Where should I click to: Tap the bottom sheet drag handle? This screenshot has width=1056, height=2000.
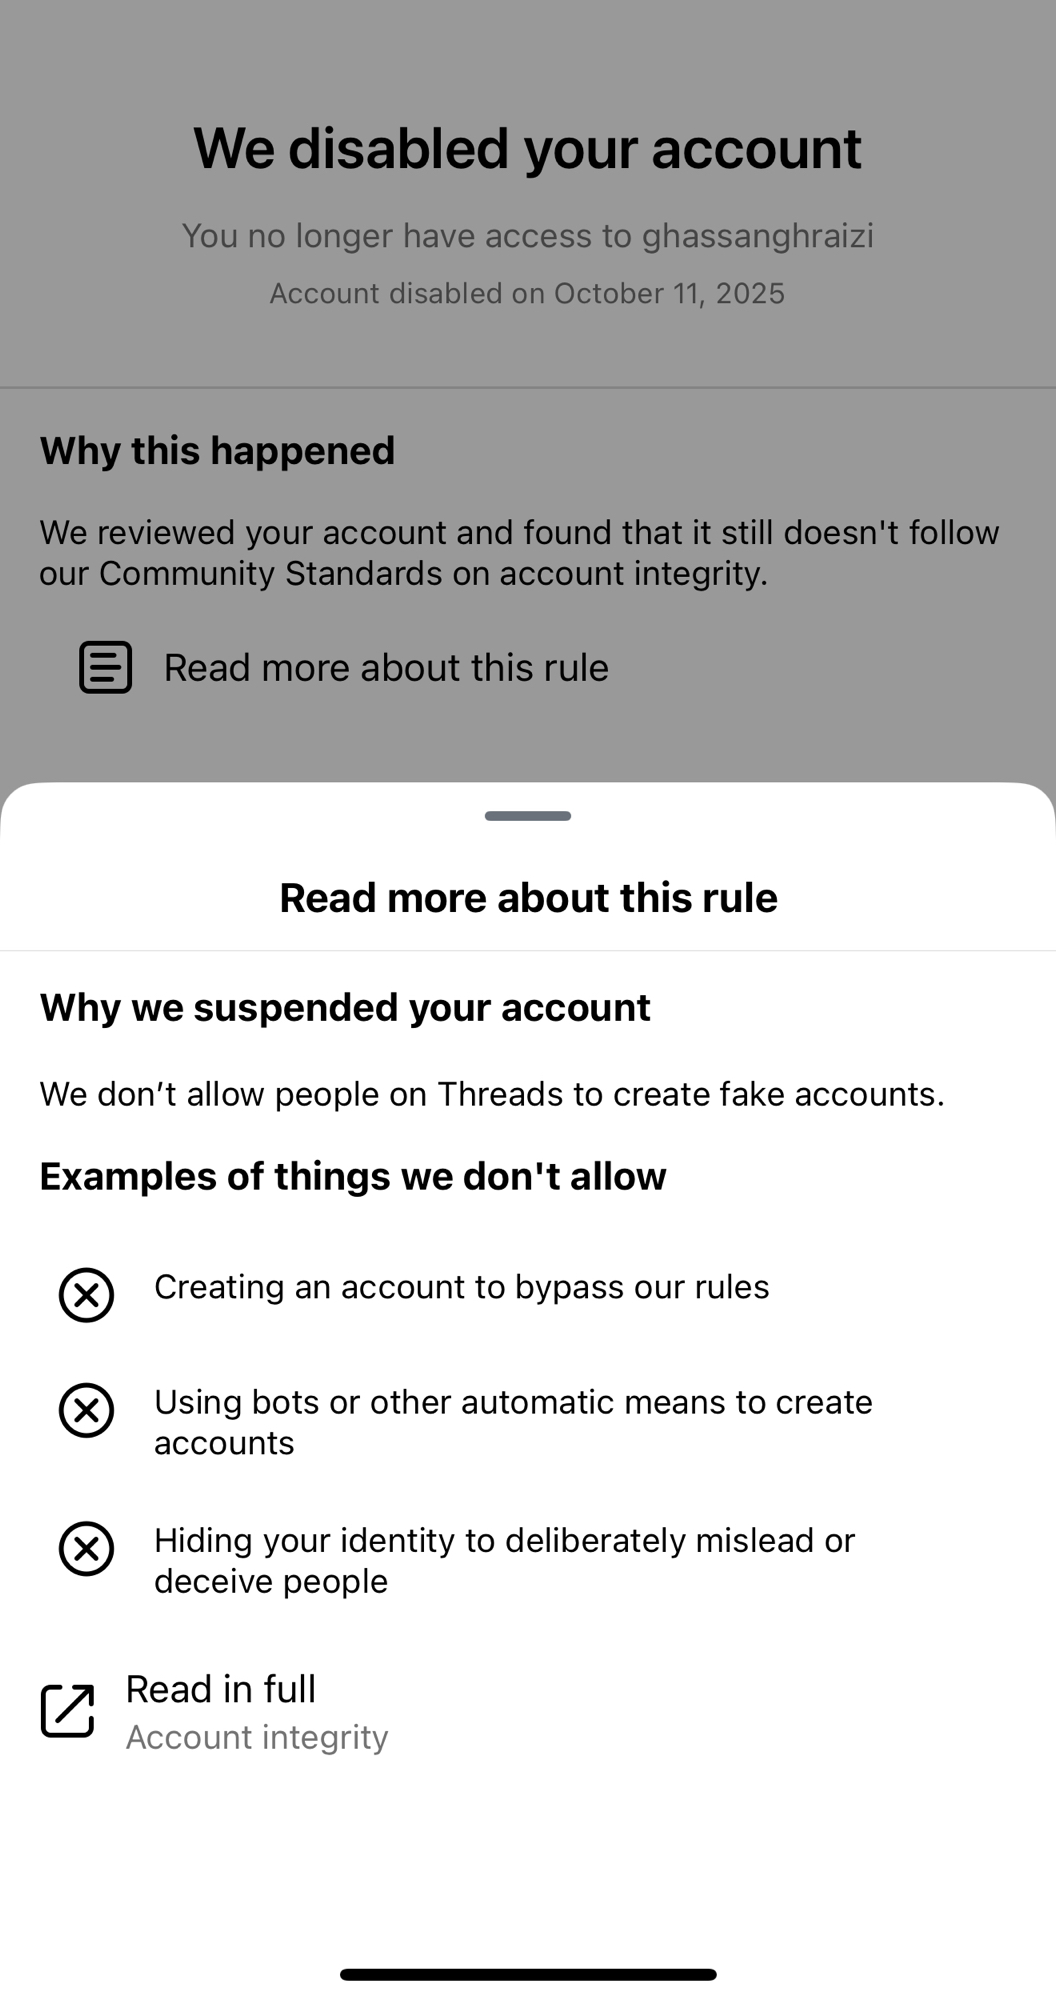528,816
